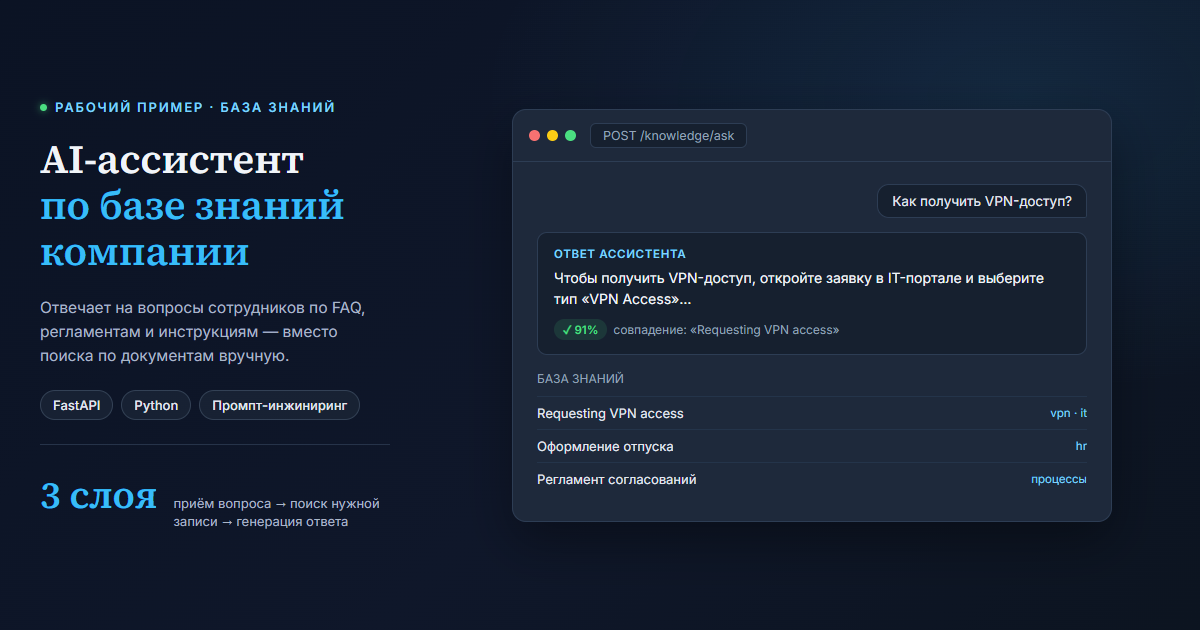Screen dimensions: 1200x630
Task: Select the Python tag
Action: 156,405
